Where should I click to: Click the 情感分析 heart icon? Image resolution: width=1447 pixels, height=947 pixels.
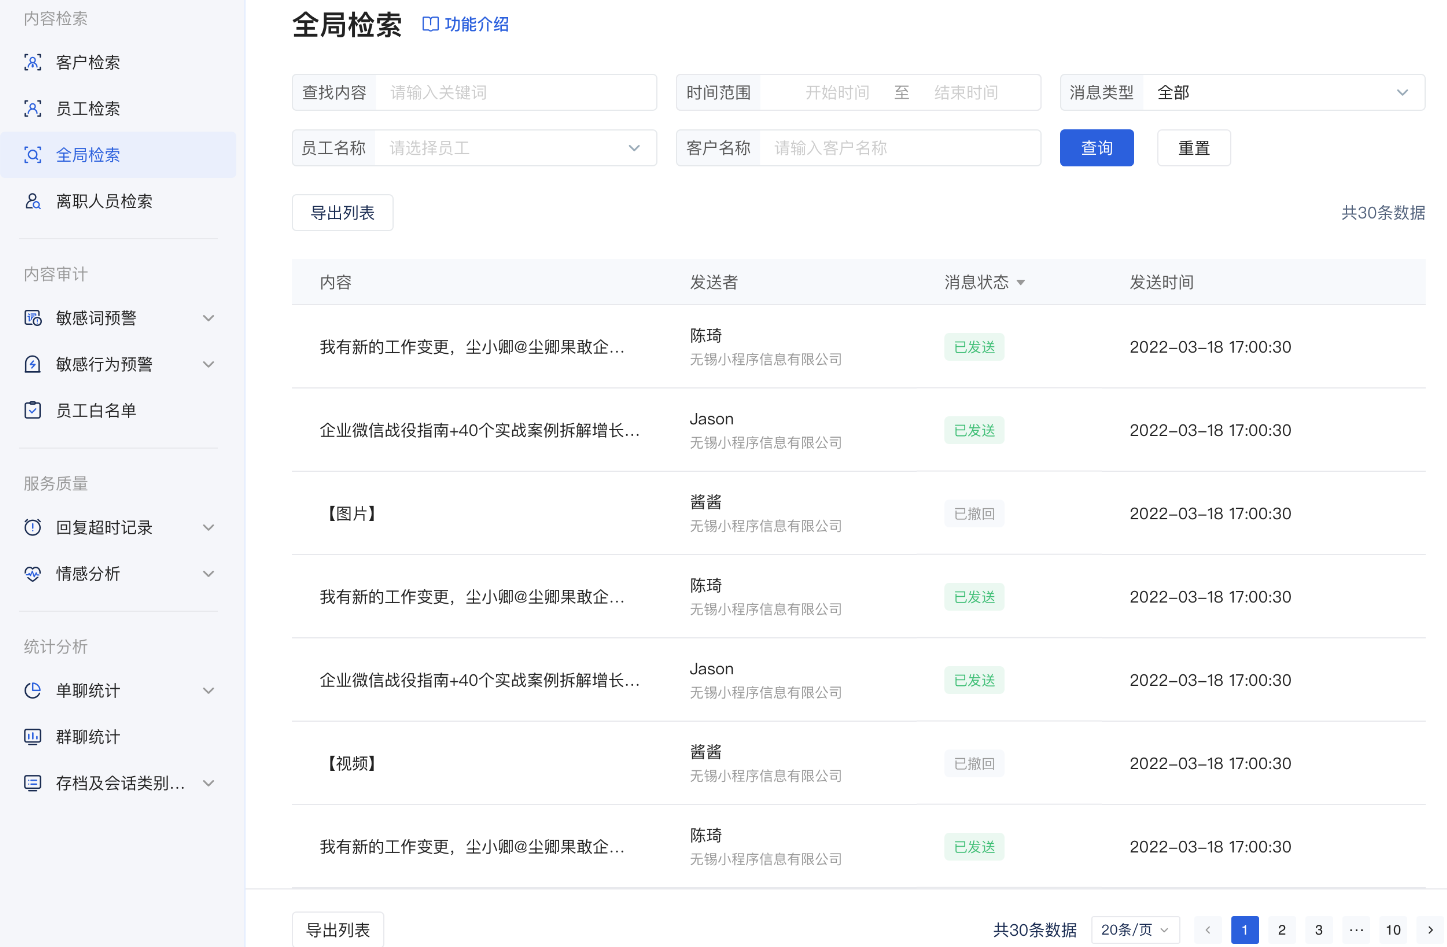(33, 573)
